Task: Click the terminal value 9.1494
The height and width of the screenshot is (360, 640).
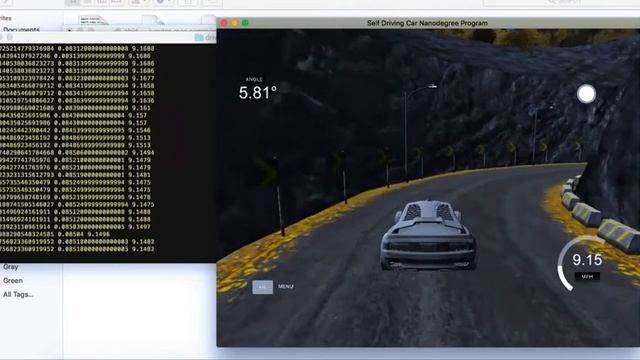Action: (x=143, y=152)
